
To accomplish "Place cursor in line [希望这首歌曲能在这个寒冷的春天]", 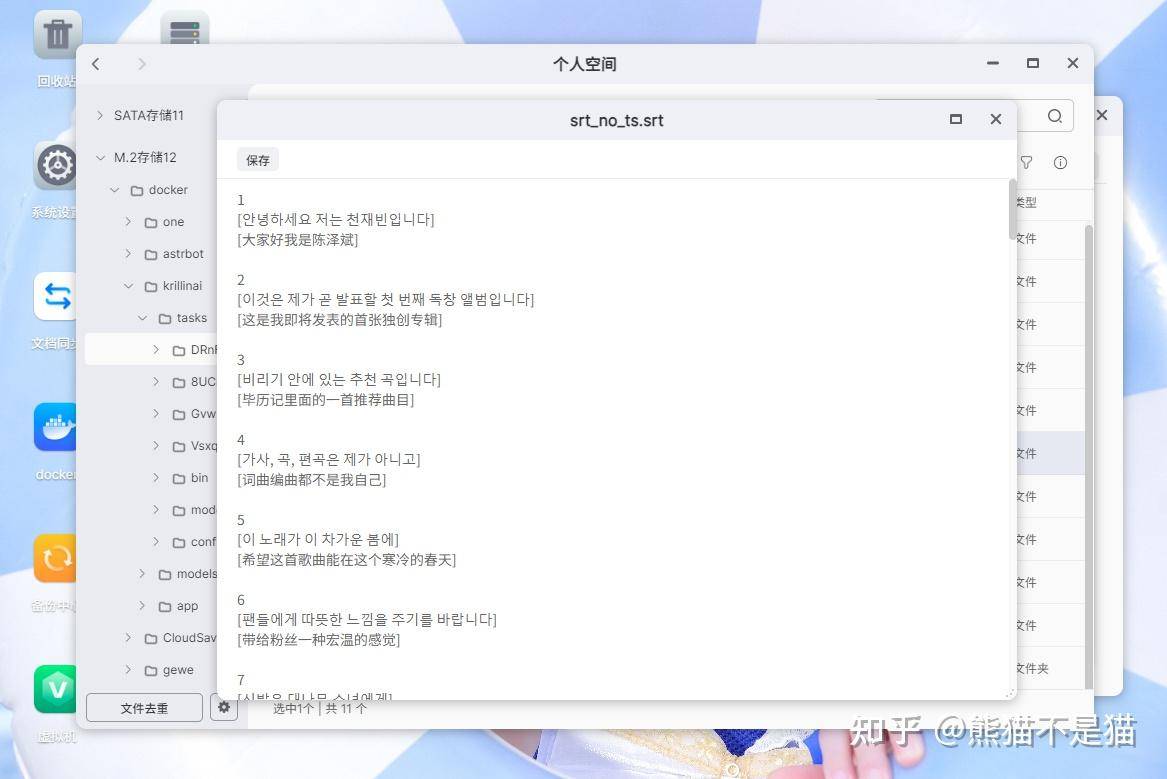I will pos(346,560).
